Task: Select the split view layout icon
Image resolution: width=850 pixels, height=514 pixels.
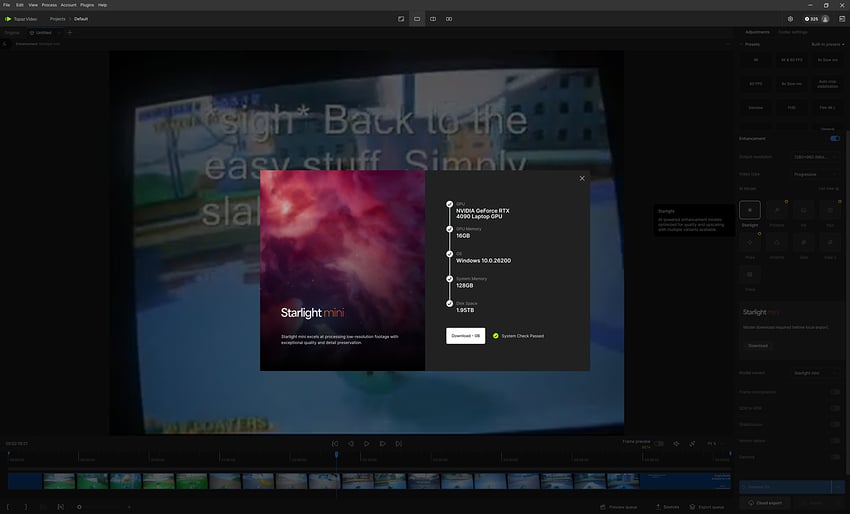Action: (x=433, y=19)
